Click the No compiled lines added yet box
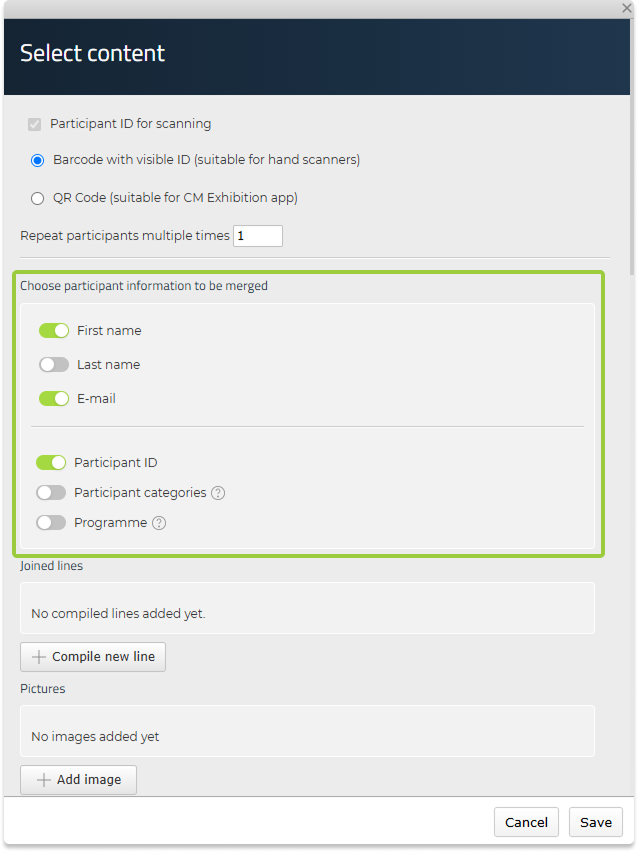The height and width of the screenshot is (852, 638). click(307, 609)
